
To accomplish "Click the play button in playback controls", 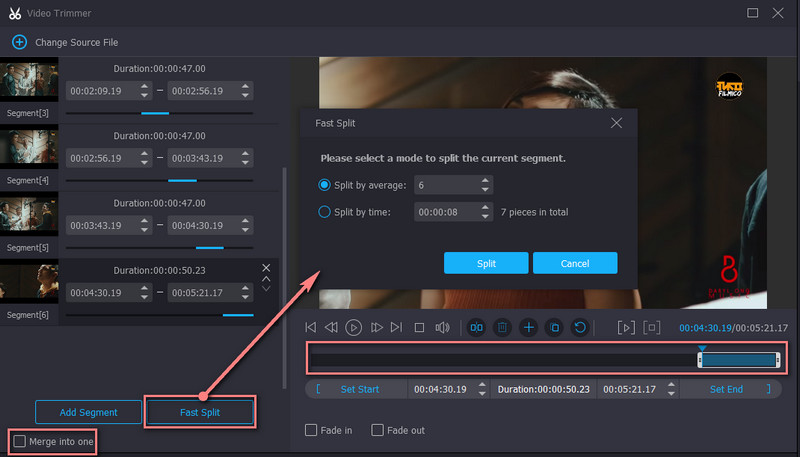I will tap(354, 327).
